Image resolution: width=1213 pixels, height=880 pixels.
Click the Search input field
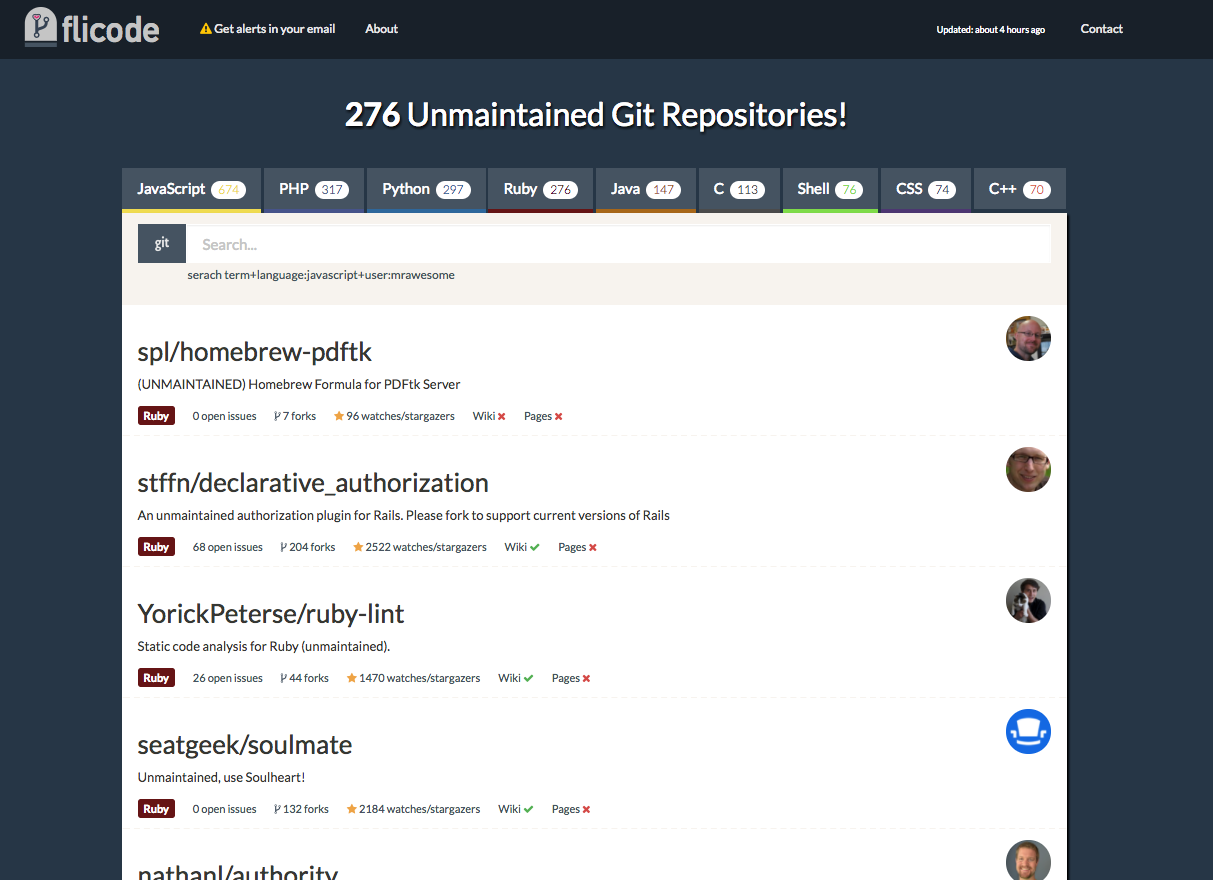(618, 244)
